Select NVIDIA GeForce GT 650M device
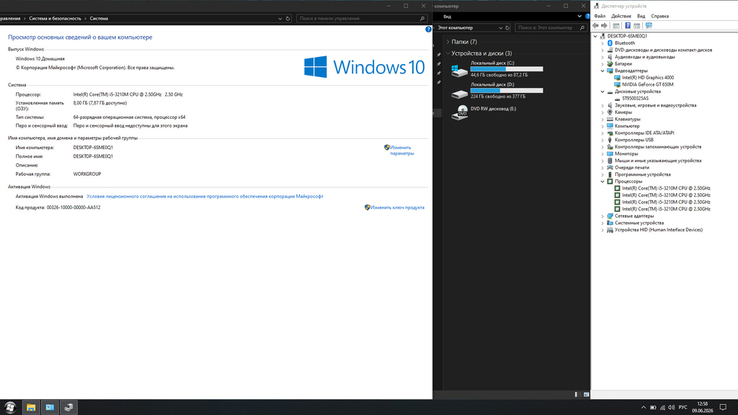 648,85
